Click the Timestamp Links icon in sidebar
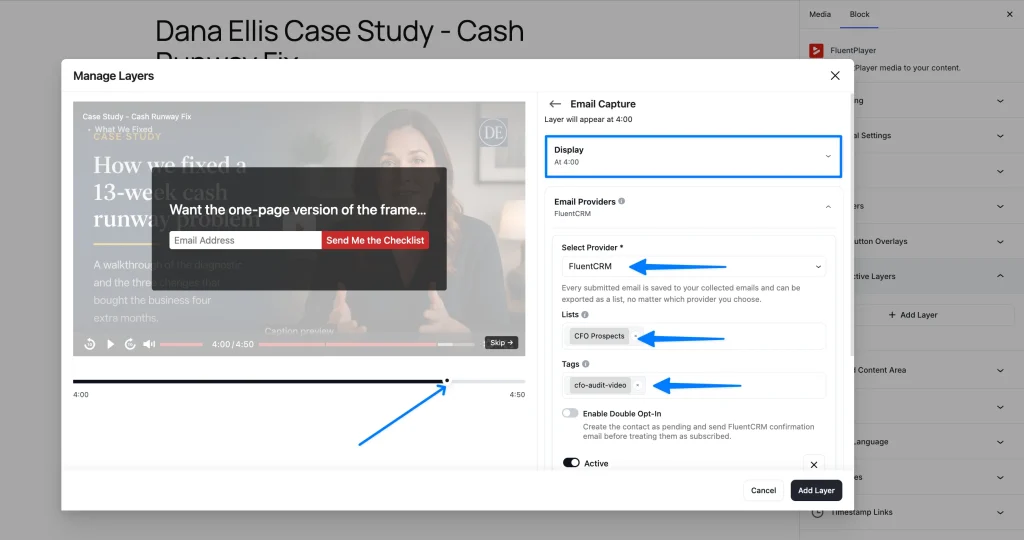 click(817, 512)
